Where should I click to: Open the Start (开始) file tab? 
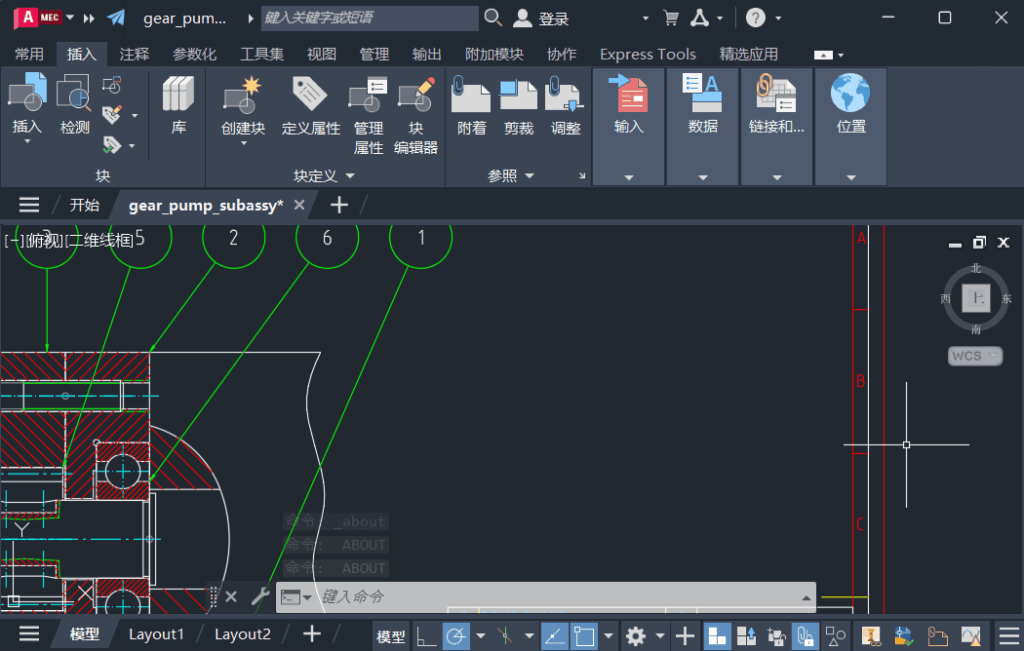pyautogui.click(x=84, y=205)
